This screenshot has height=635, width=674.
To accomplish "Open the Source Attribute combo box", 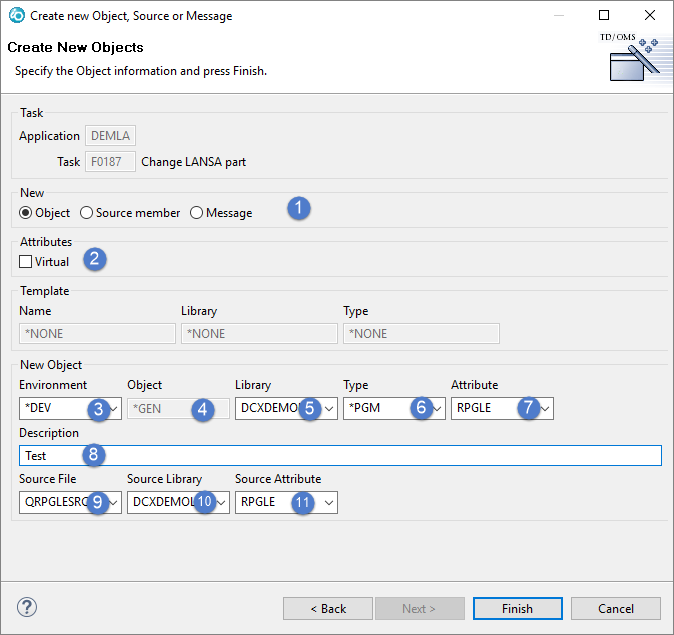I will click(329, 503).
